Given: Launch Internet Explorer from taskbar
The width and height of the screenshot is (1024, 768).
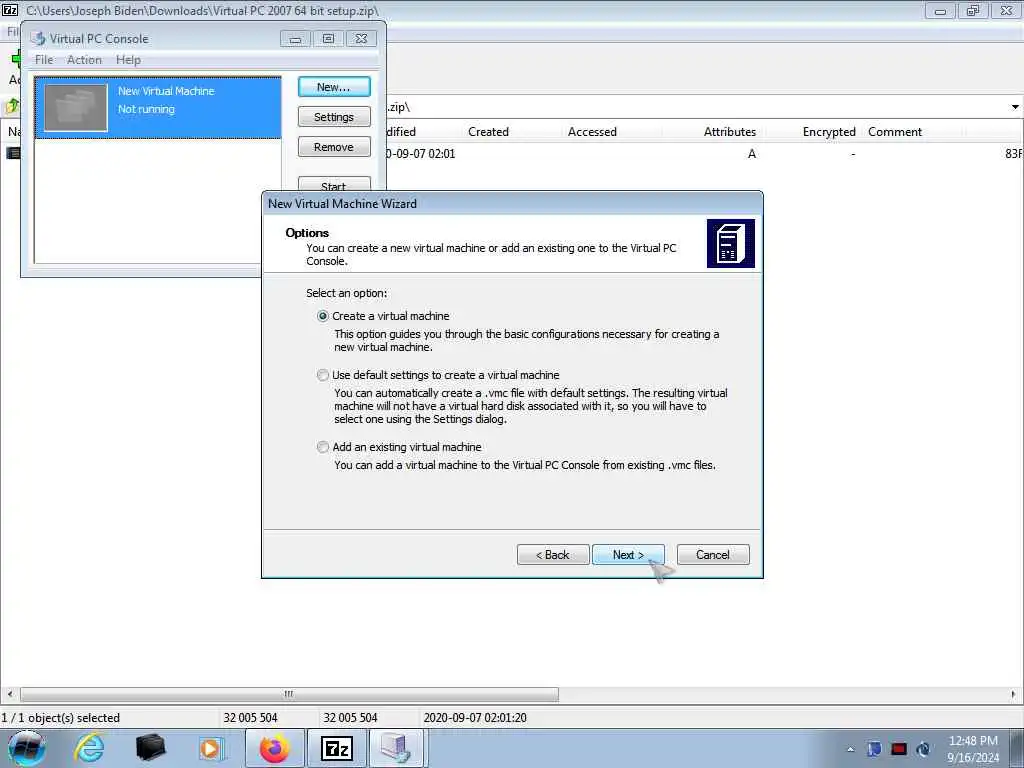Looking at the screenshot, I should (88, 748).
